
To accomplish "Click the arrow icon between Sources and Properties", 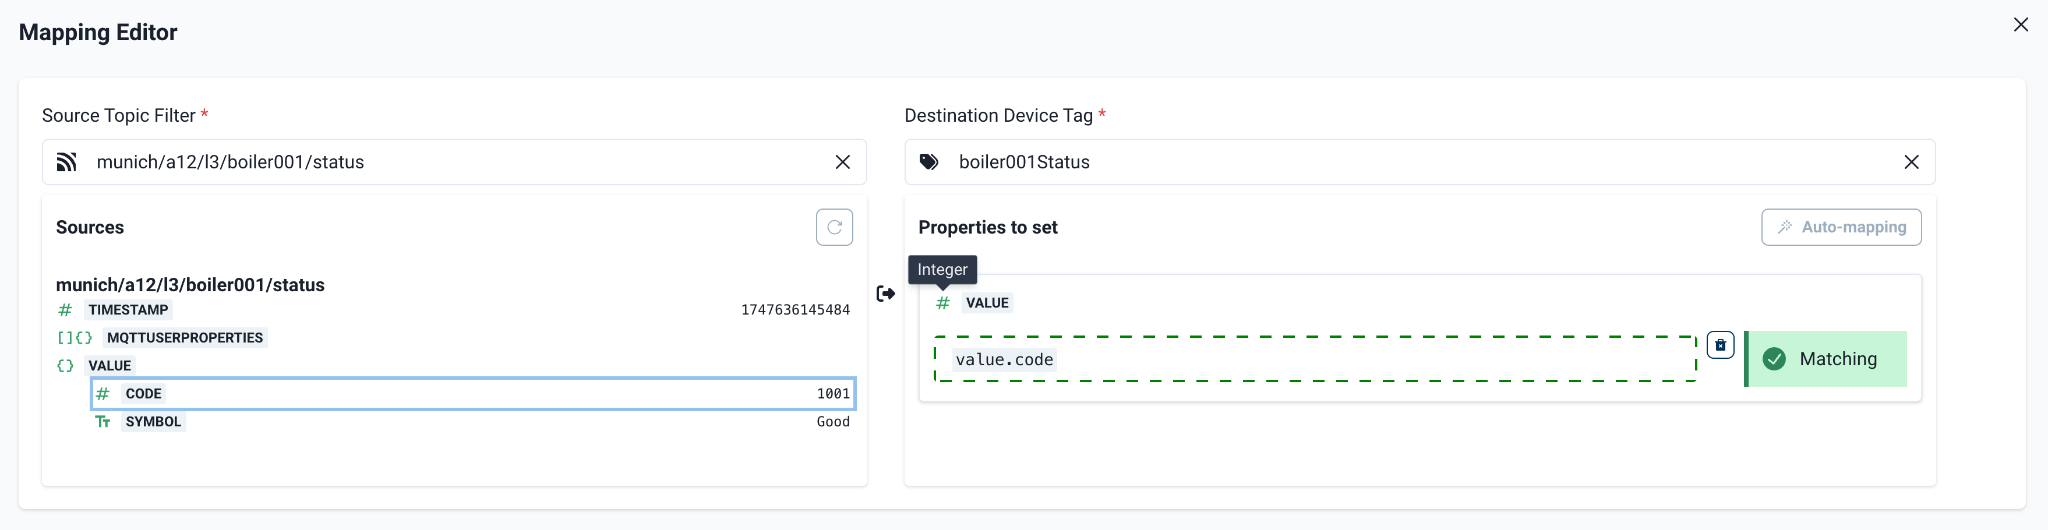I will [886, 293].
